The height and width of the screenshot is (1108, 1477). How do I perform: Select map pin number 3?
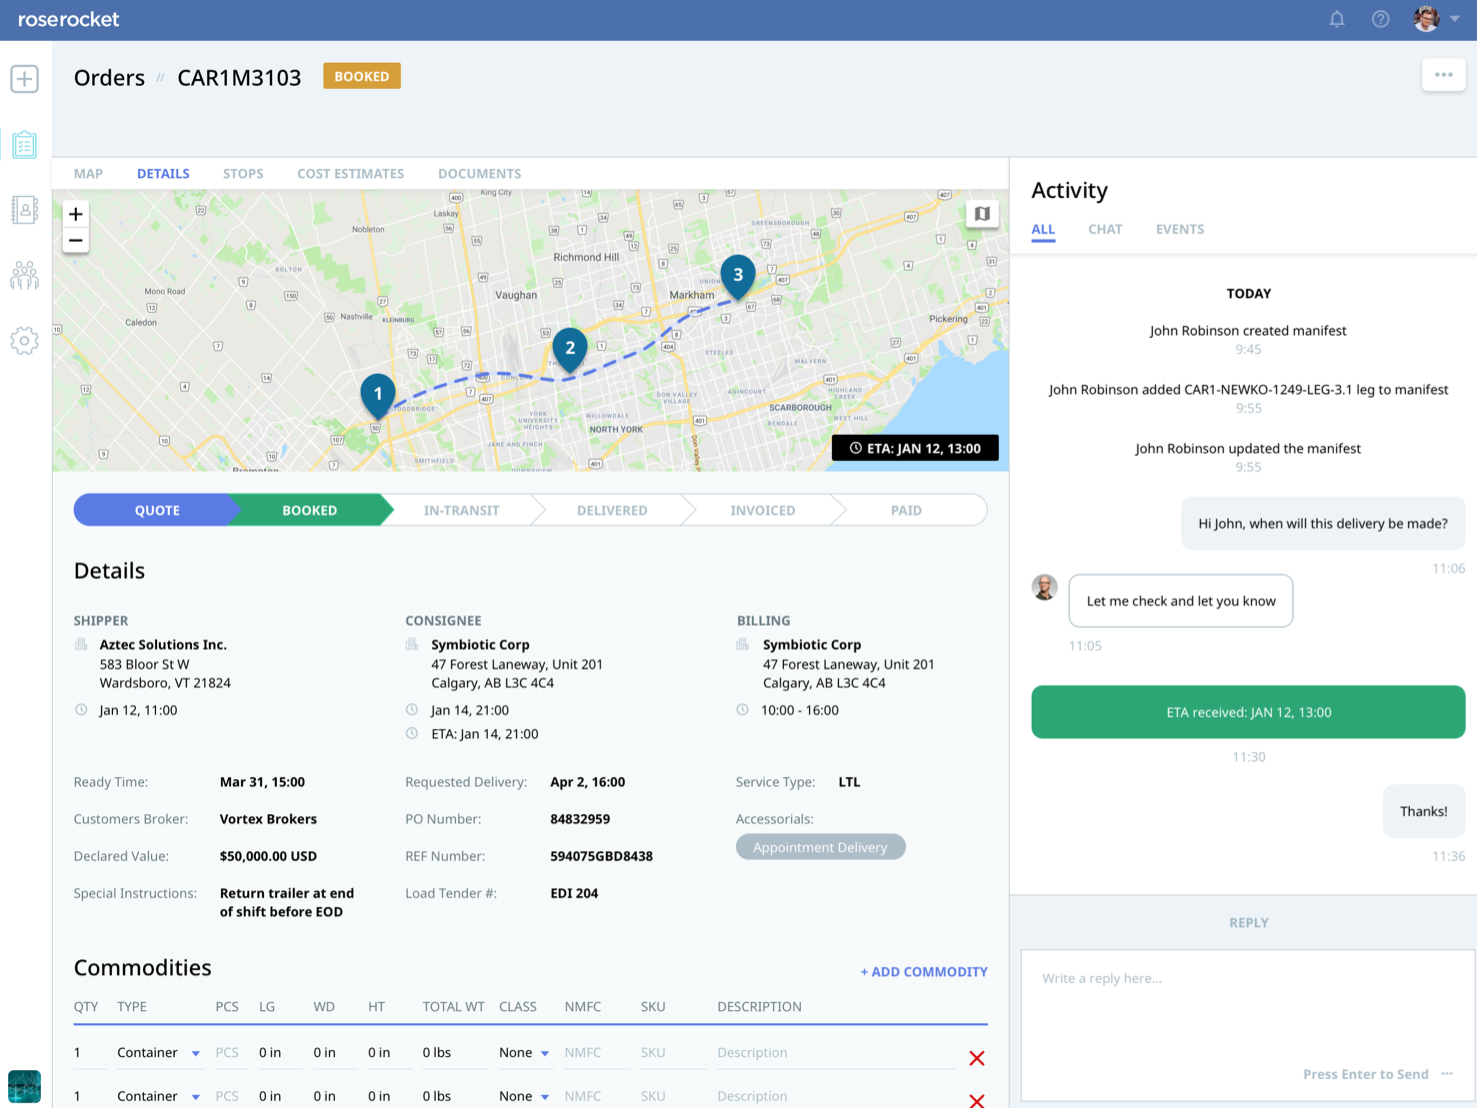click(738, 275)
